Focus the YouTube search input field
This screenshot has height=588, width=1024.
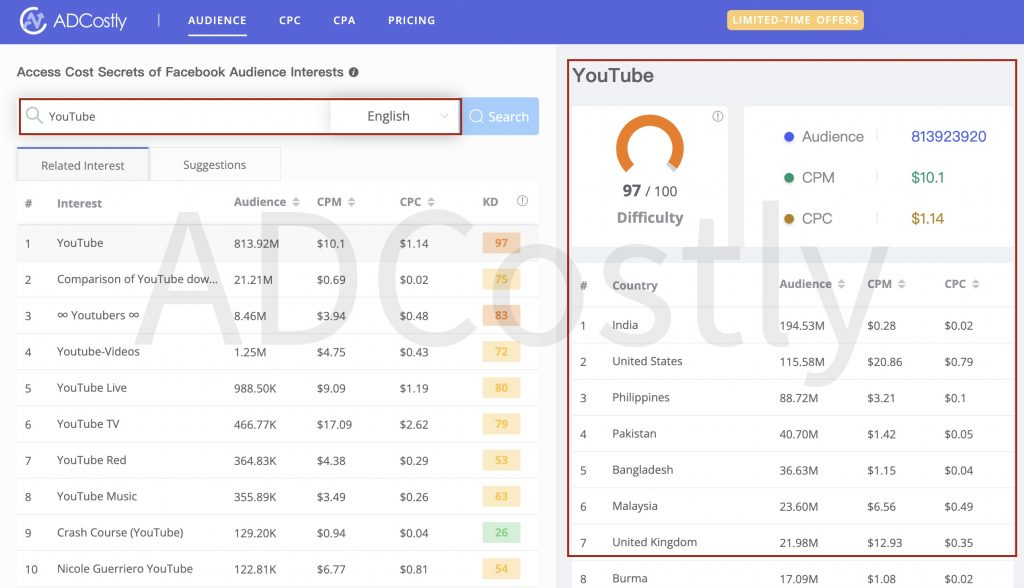coord(176,116)
